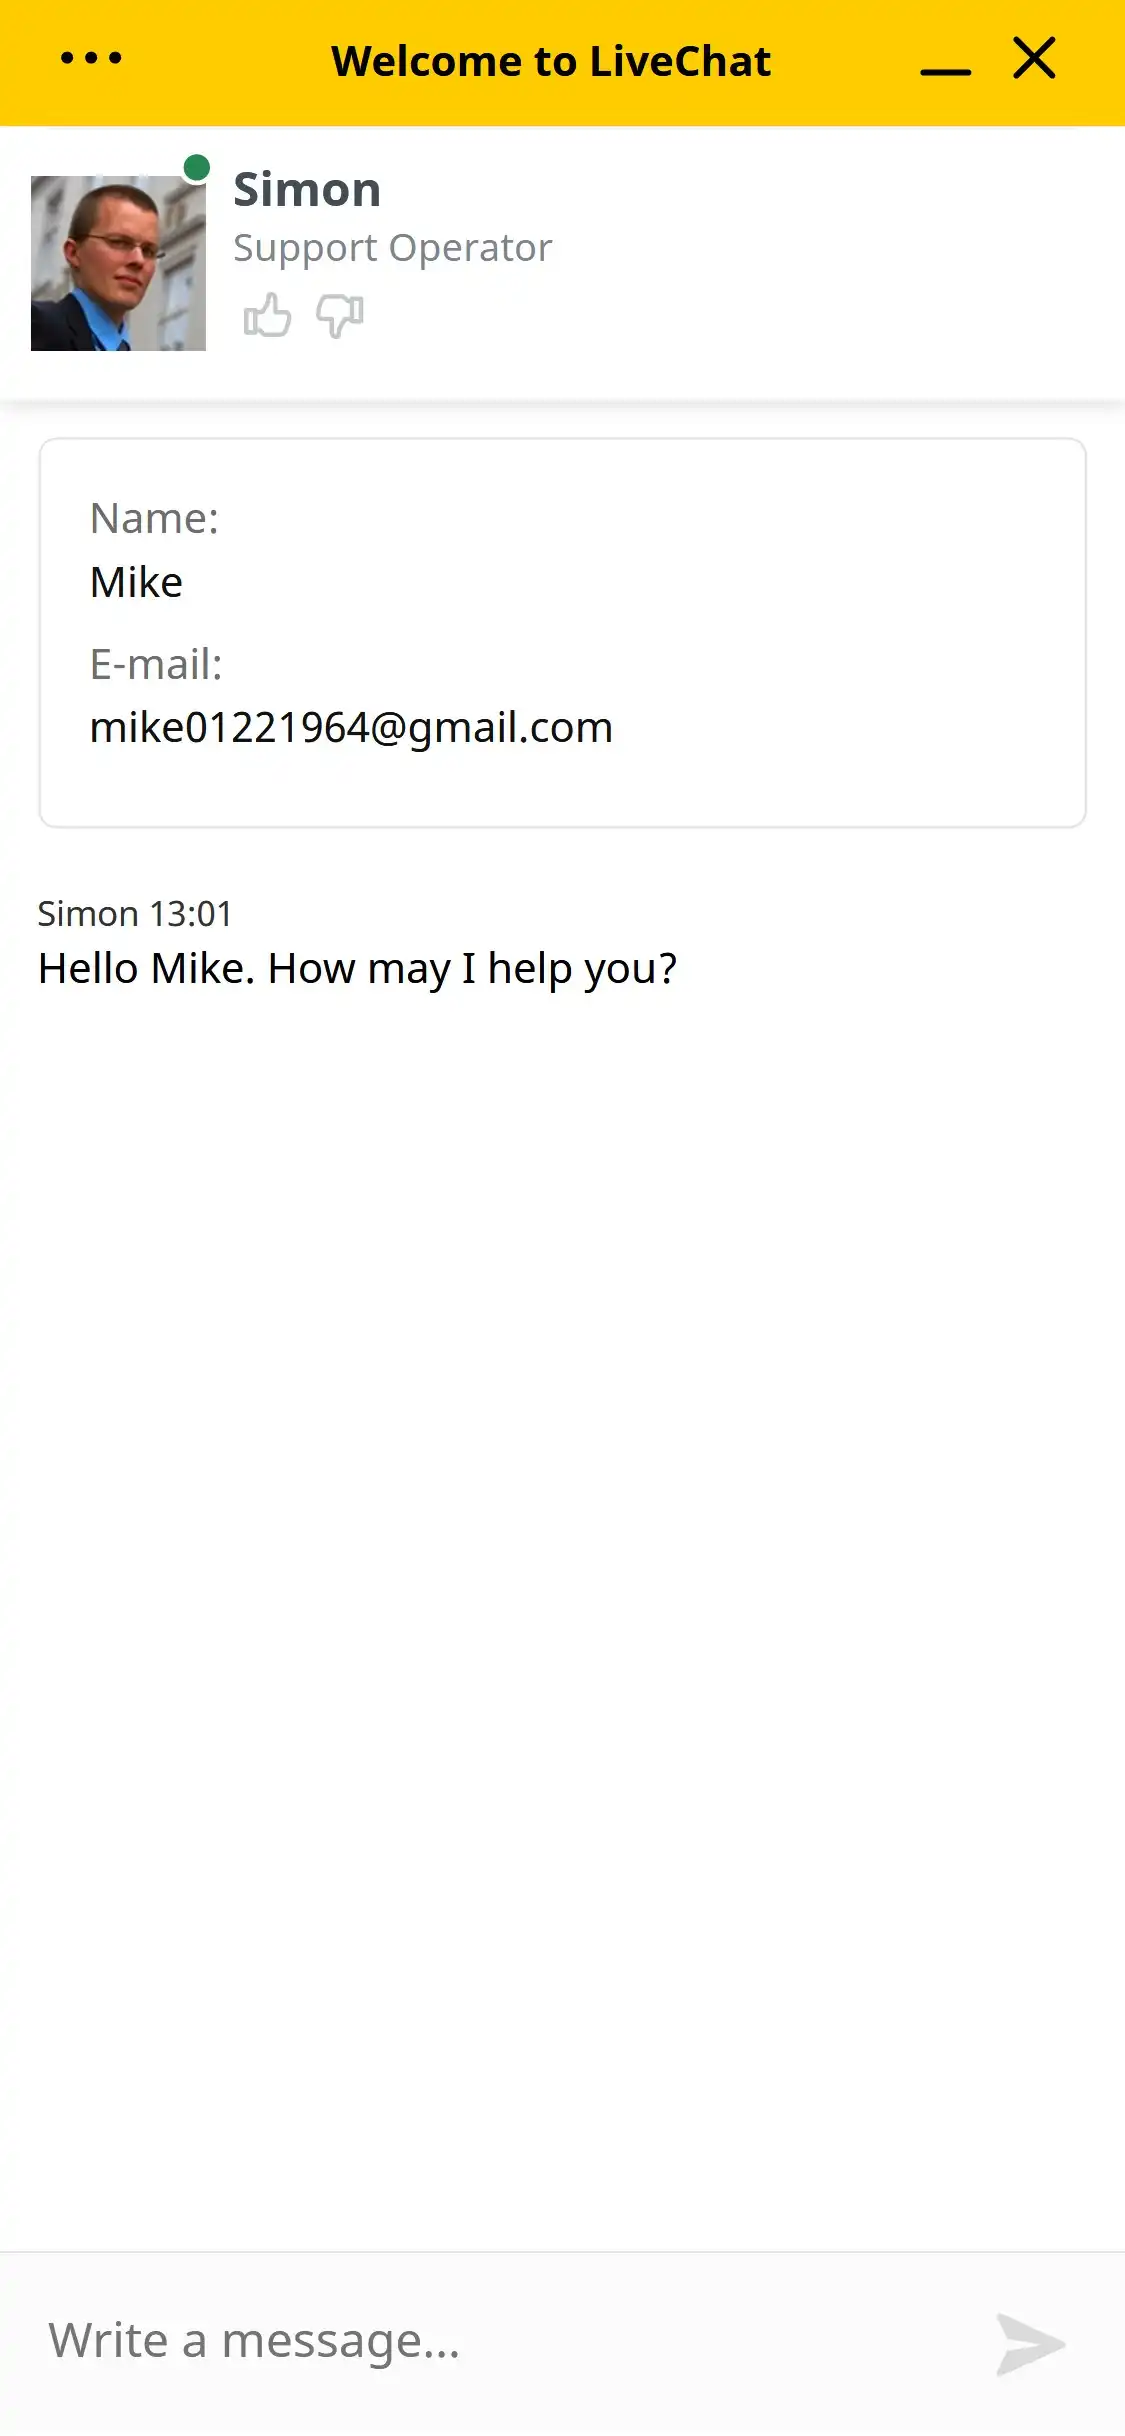1125x2436 pixels.
Task: Rate Simon with a thumbs down
Action: click(x=340, y=316)
